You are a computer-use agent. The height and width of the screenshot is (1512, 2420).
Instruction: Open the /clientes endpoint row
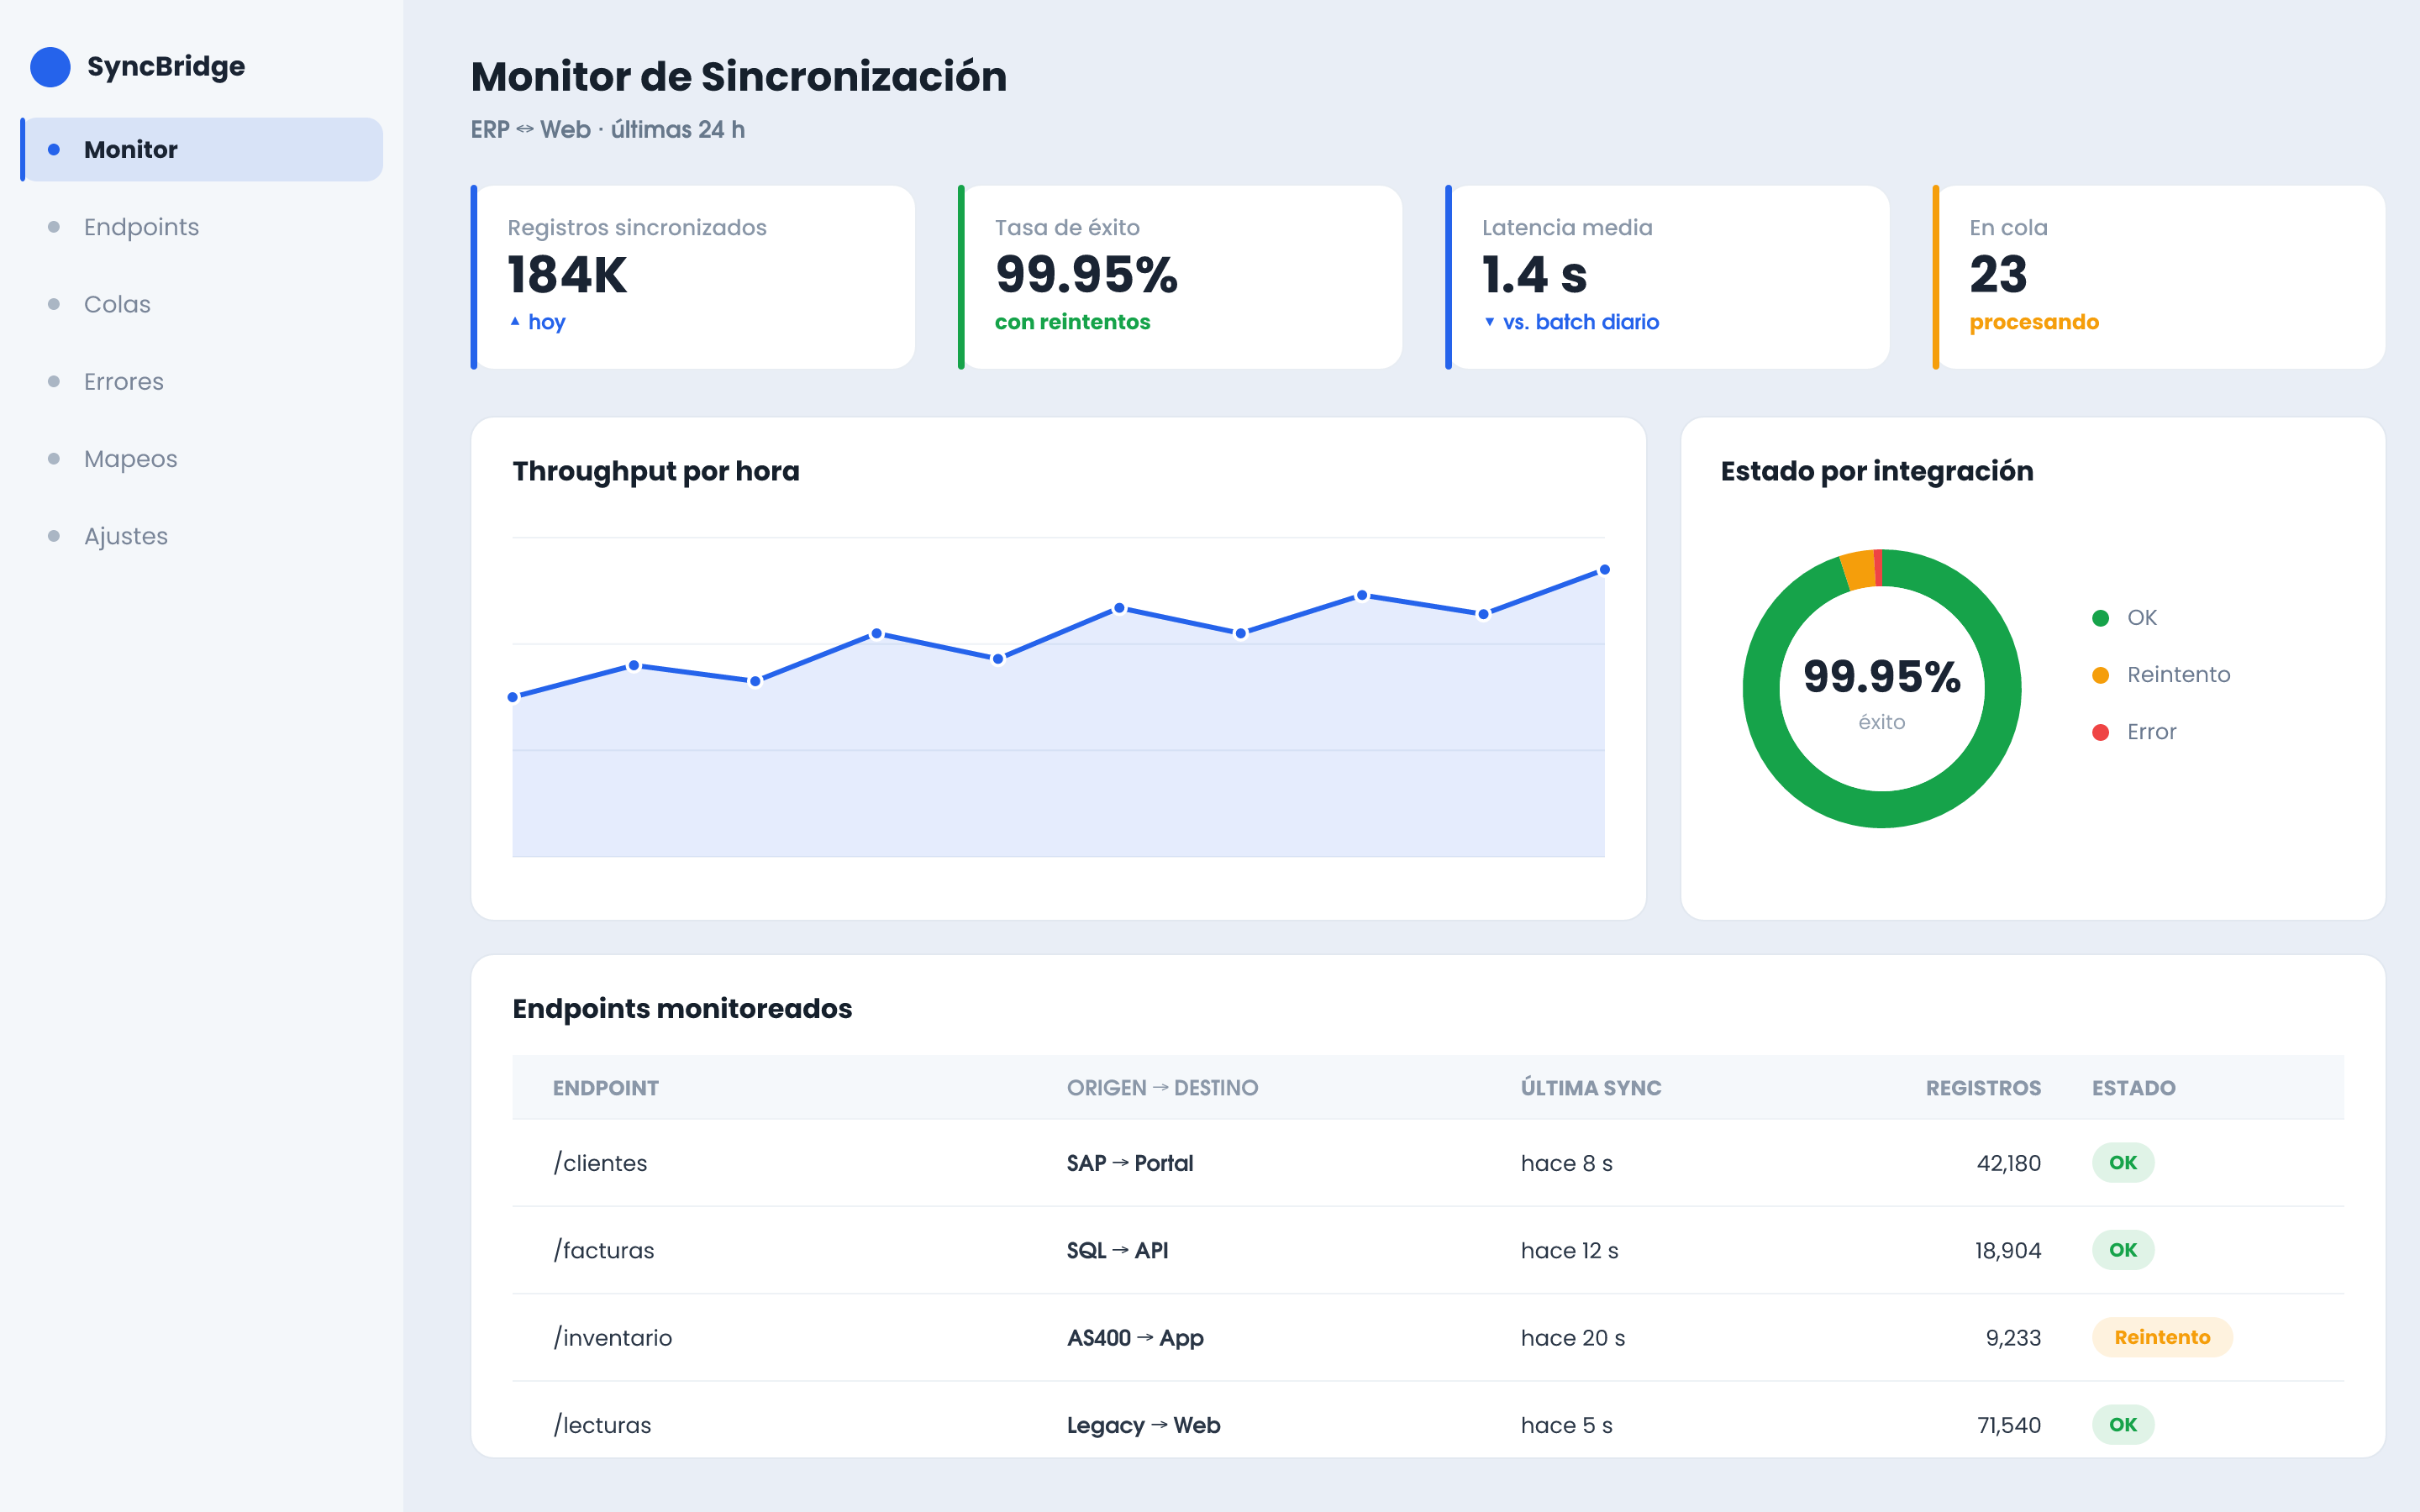point(1428,1163)
